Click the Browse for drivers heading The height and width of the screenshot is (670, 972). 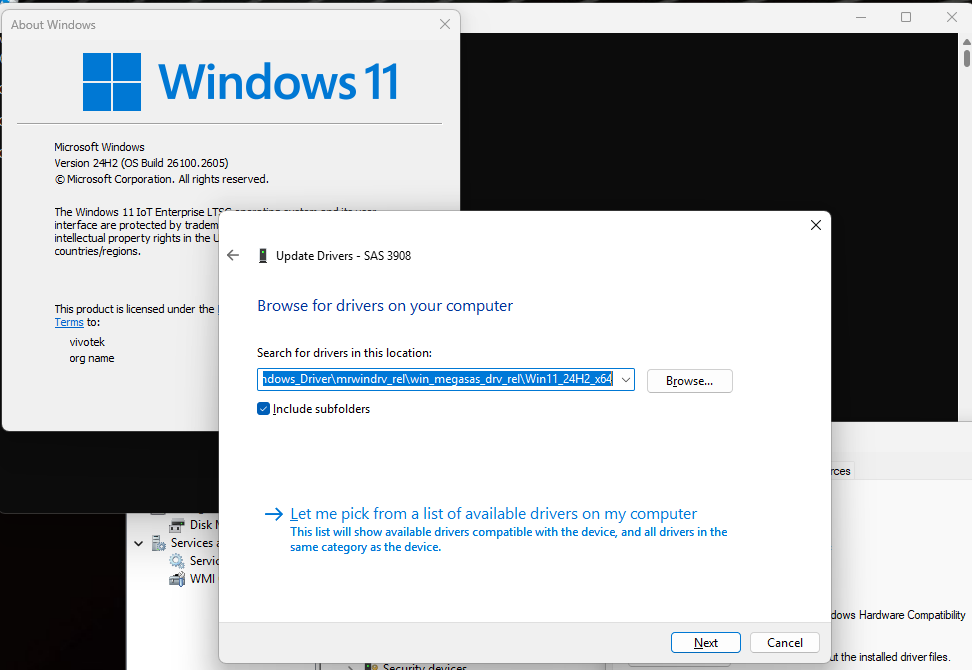click(x=385, y=306)
